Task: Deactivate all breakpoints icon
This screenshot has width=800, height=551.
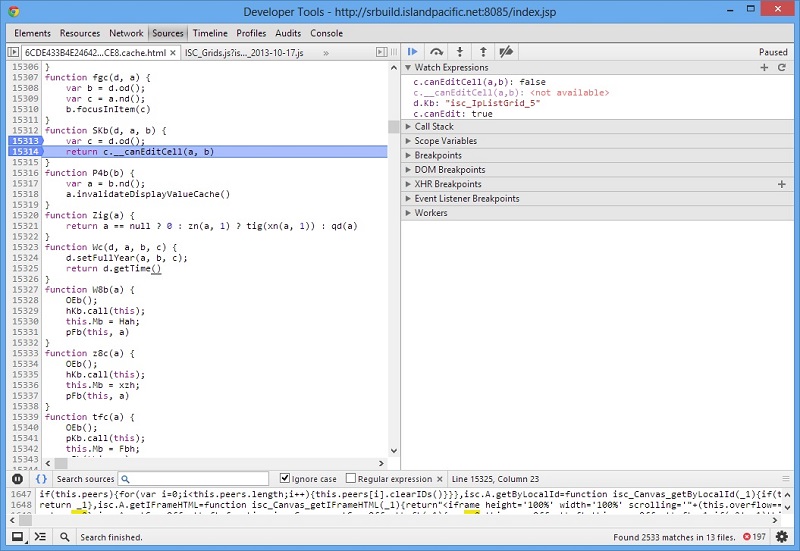Action: (x=507, y=52)
